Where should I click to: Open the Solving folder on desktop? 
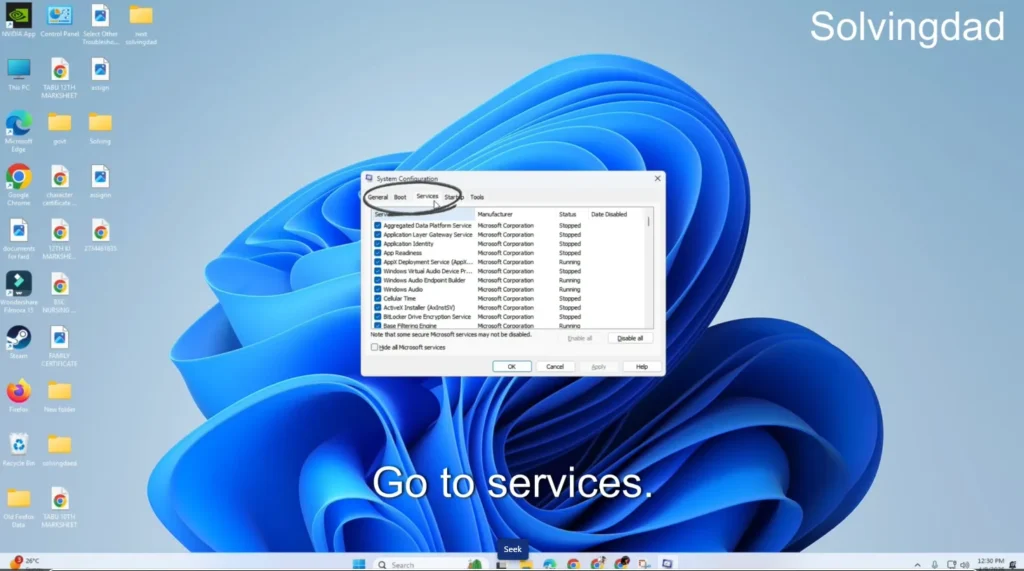click(x=100, y=128)
